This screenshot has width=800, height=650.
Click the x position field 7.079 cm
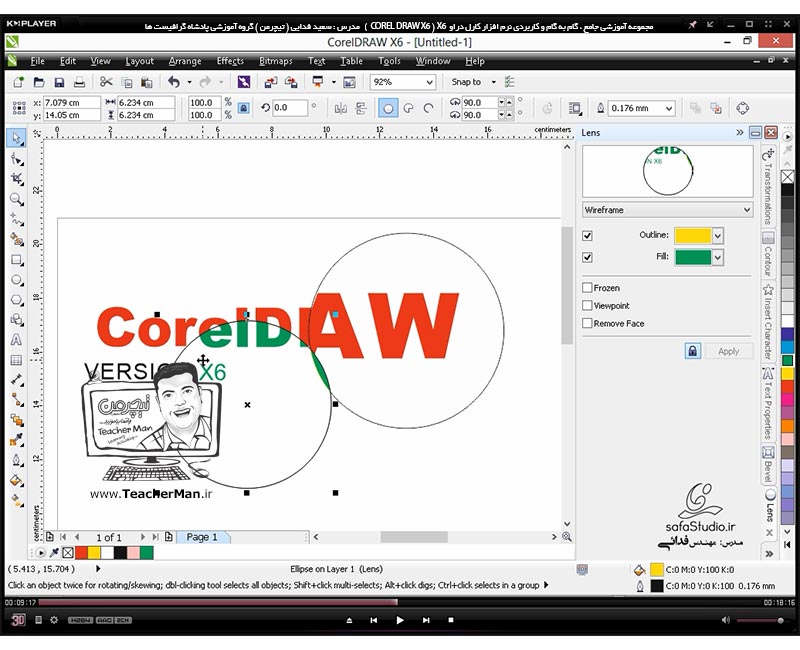(x=71, y=103)
